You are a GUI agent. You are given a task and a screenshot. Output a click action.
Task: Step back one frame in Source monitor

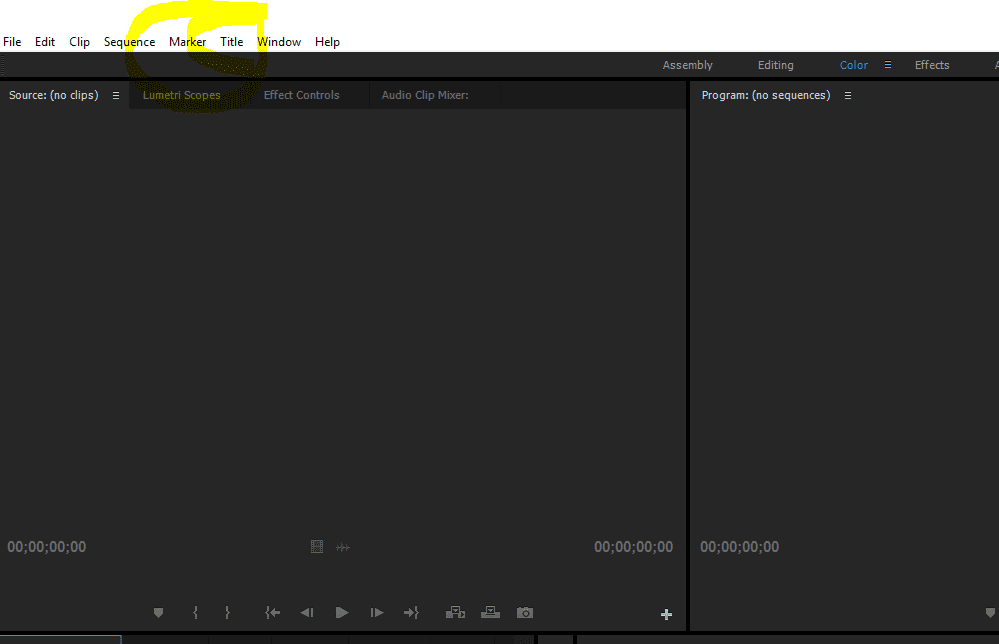click(307, 613)
